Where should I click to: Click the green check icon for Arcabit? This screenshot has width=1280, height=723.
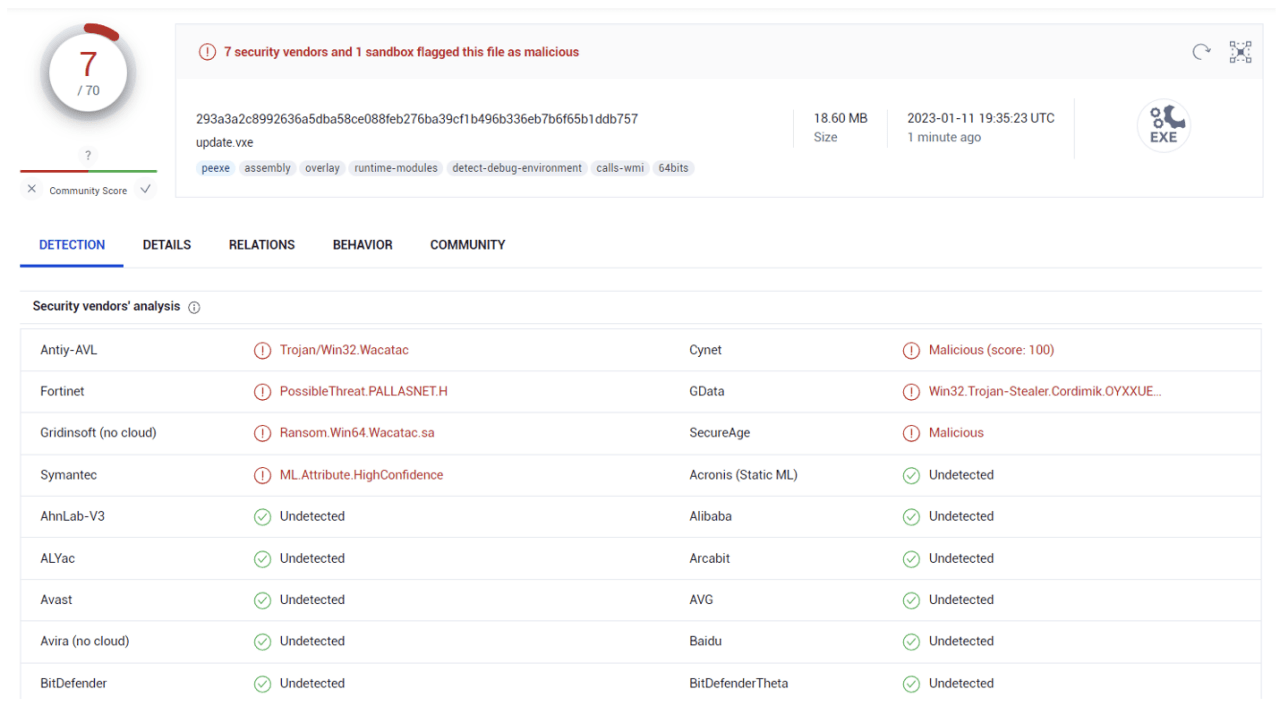[x=911, y=559]
